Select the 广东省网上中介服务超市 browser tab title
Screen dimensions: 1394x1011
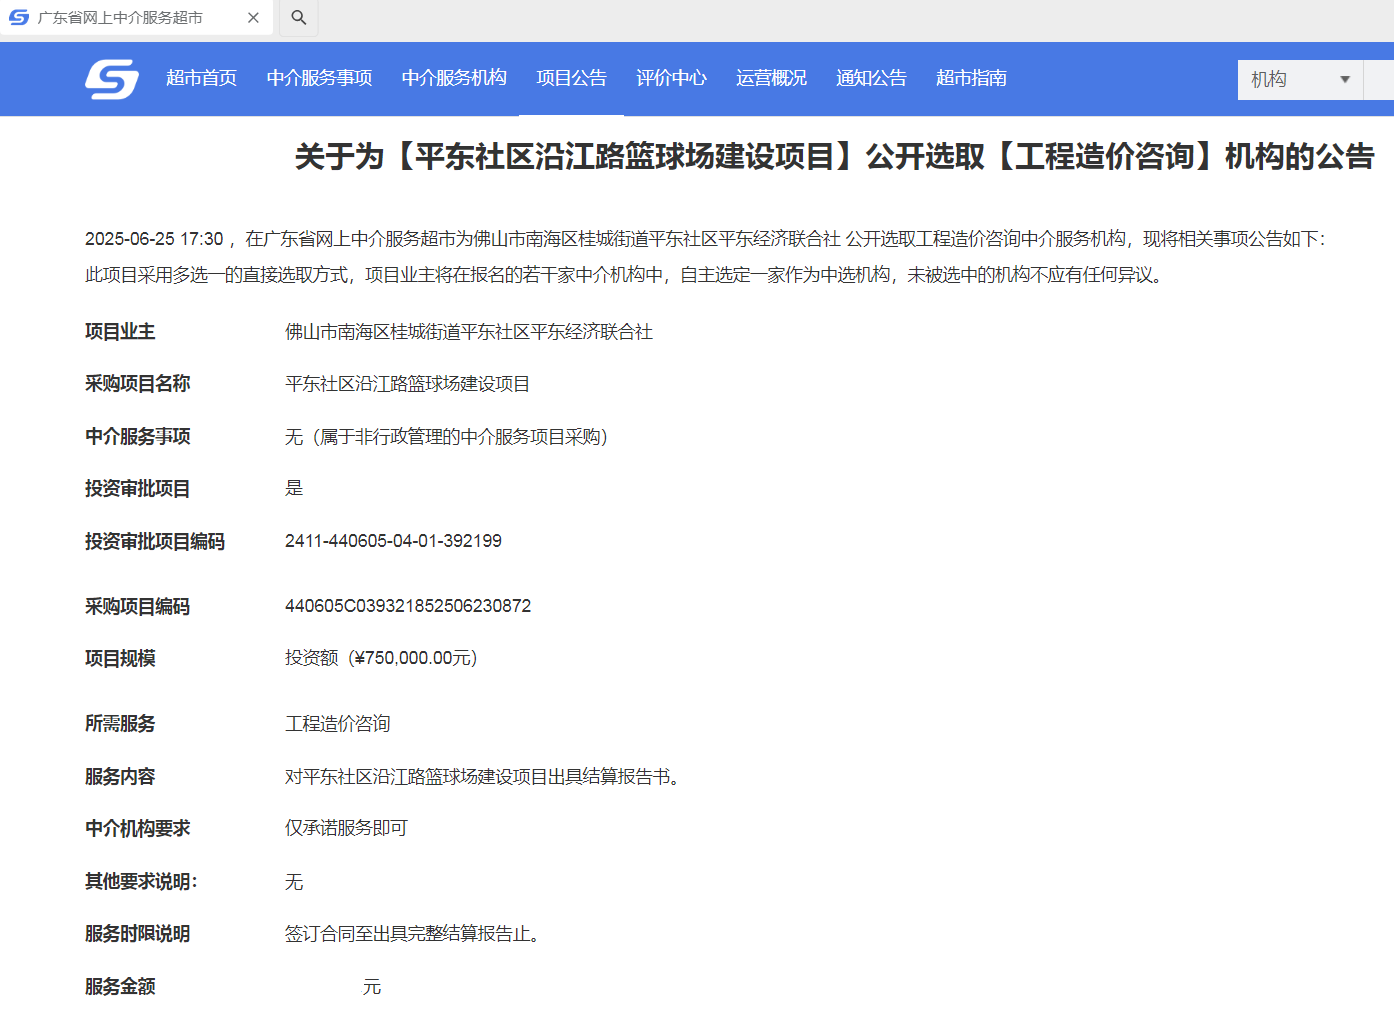pyautogui.click(x=120, y=18)
